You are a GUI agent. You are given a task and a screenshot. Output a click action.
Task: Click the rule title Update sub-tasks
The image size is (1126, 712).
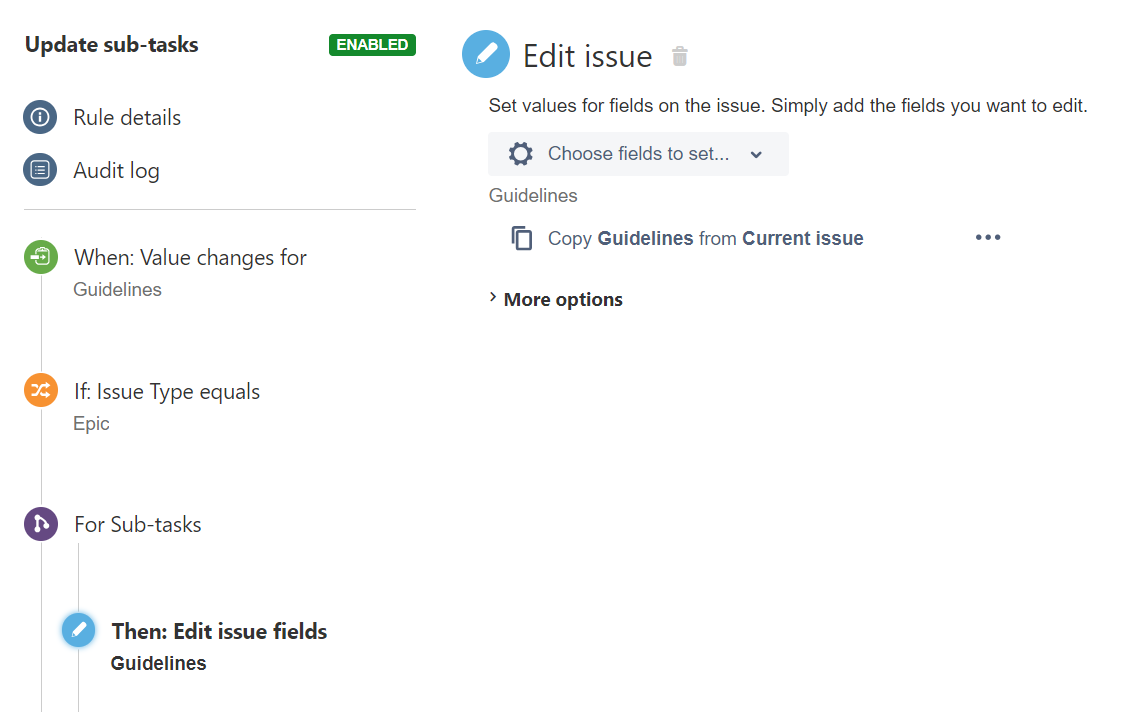[110, 44]
